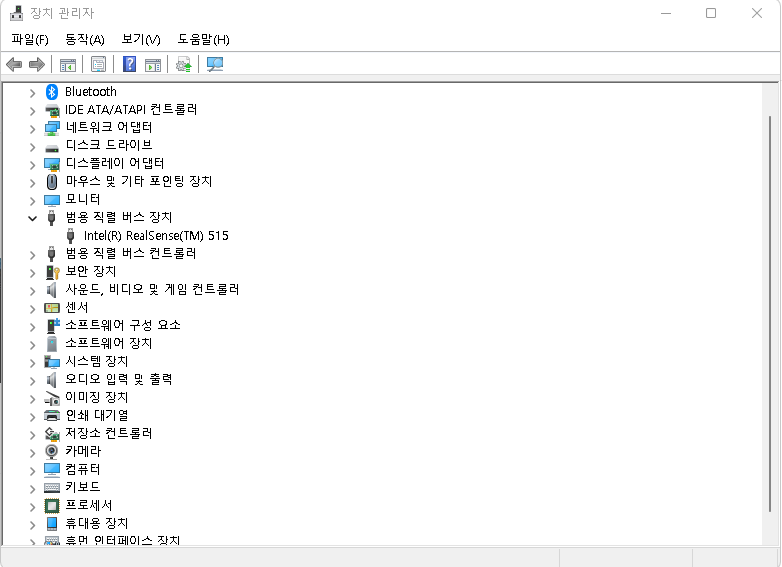Expand the 컴퓨터 node
Viewport: 782px width, 567px height.
(x=32, y=471)
